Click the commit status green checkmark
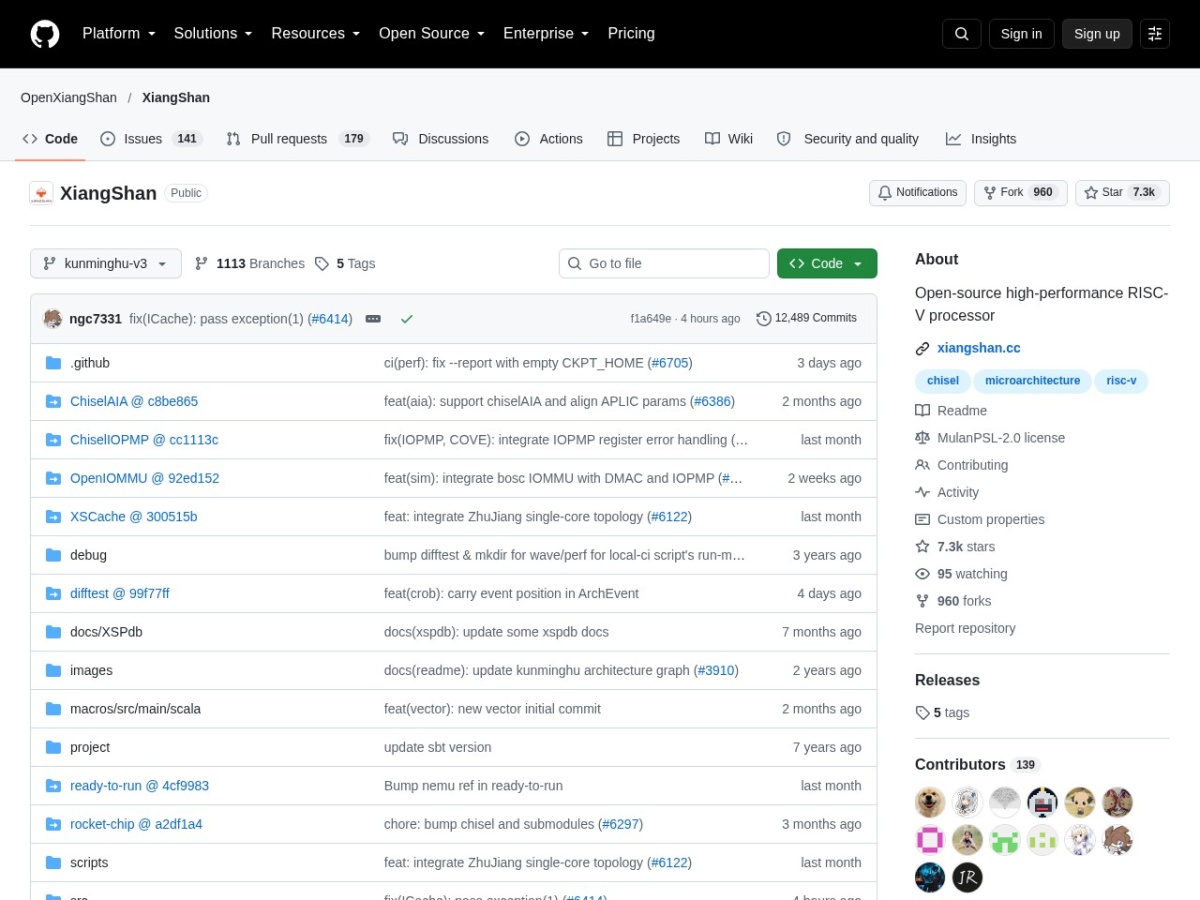The image size is (1200, 900). (407, 319)
